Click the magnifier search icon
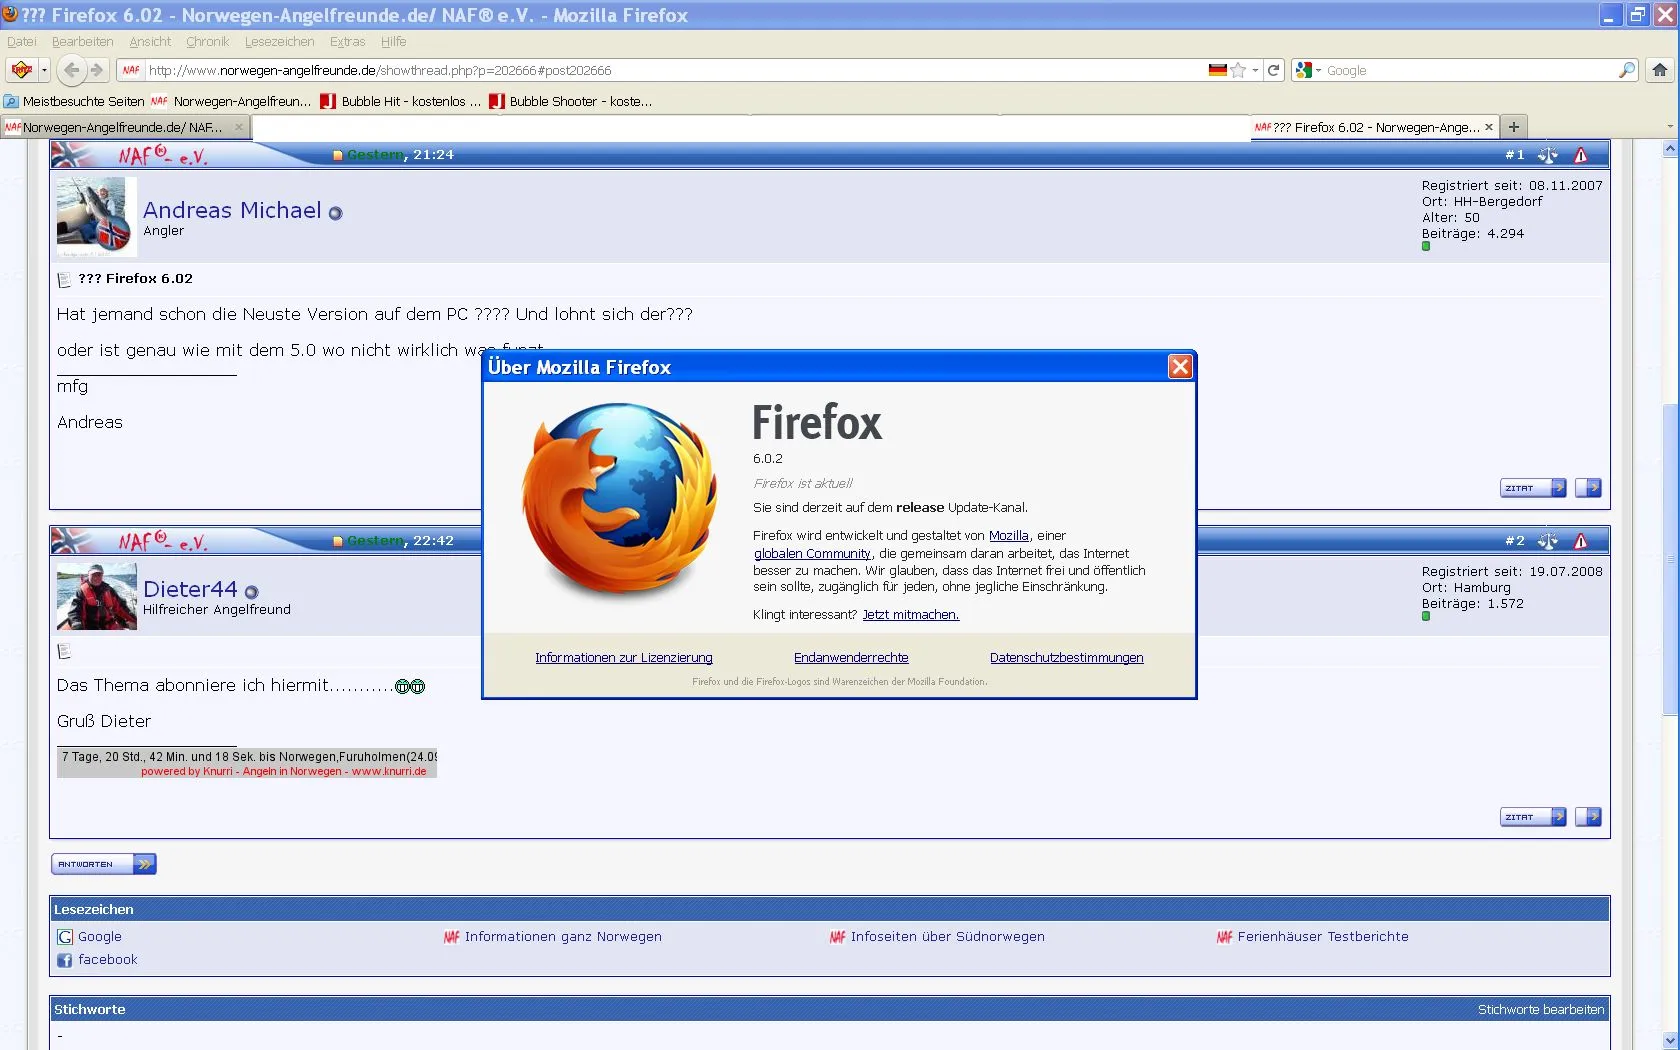The width and height of the screenshot is (1680, 1050). [1627, 70]
